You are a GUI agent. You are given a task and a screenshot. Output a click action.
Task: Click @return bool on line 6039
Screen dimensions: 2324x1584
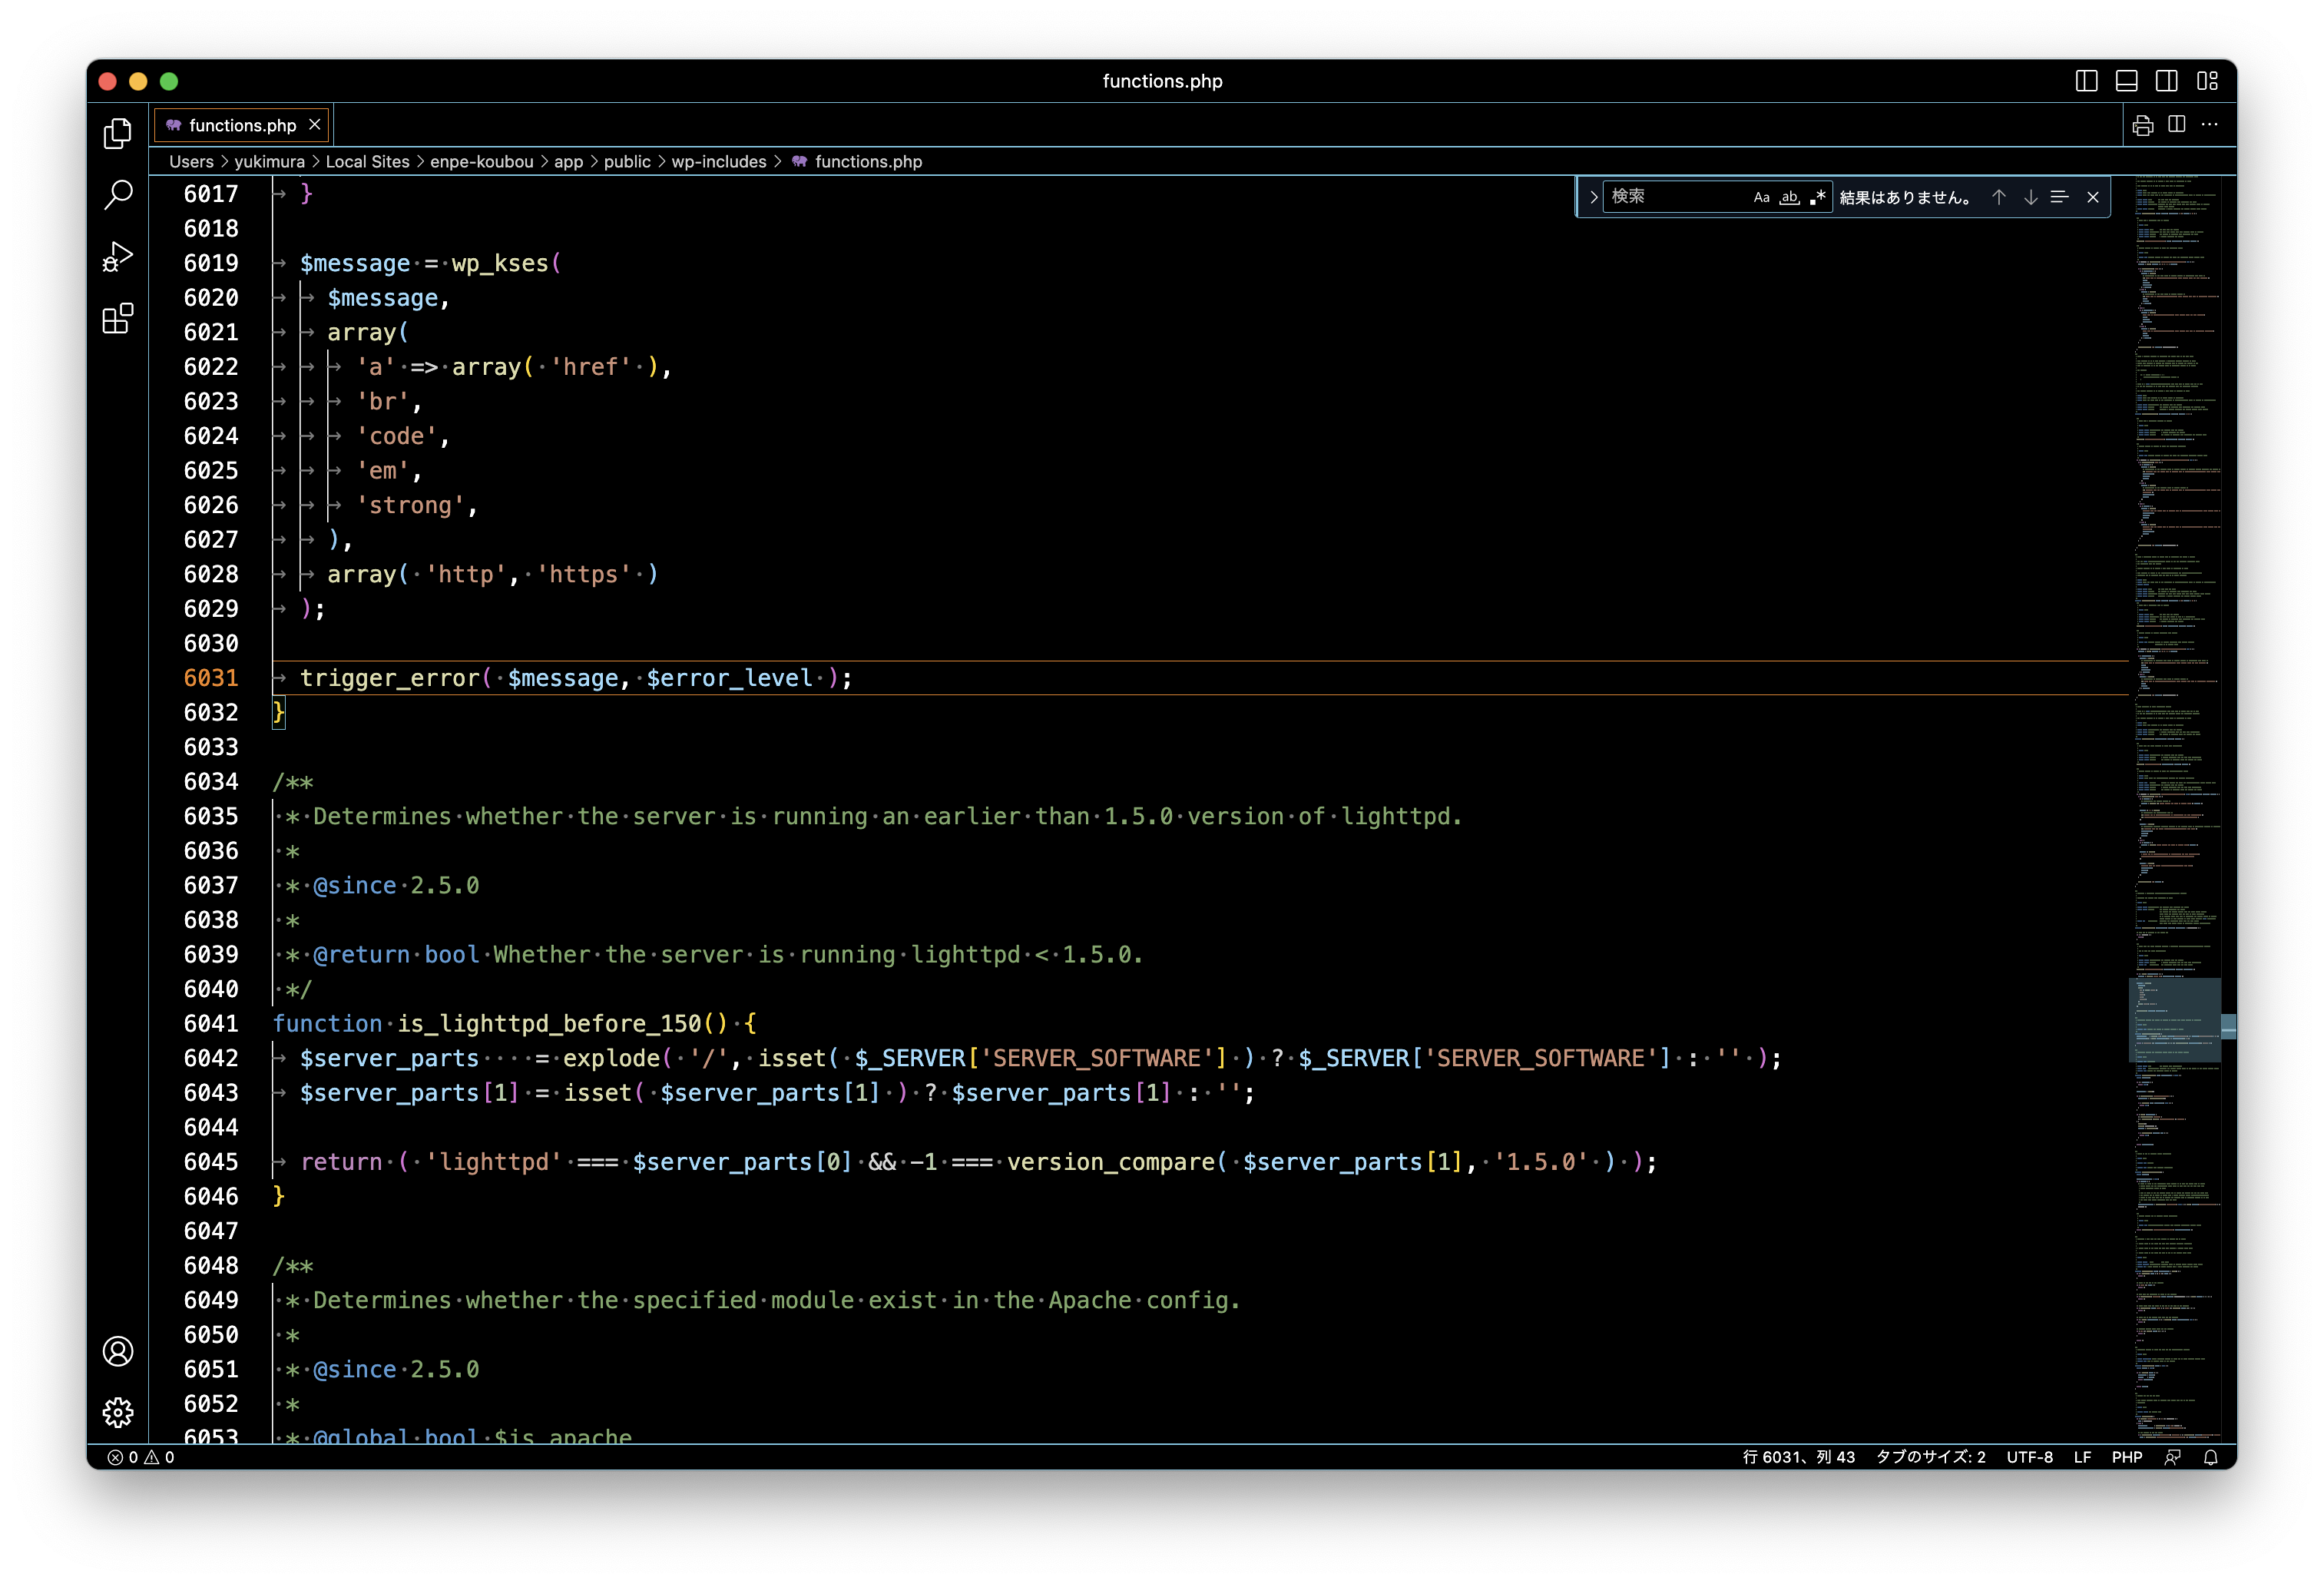[x=396, y=954]
